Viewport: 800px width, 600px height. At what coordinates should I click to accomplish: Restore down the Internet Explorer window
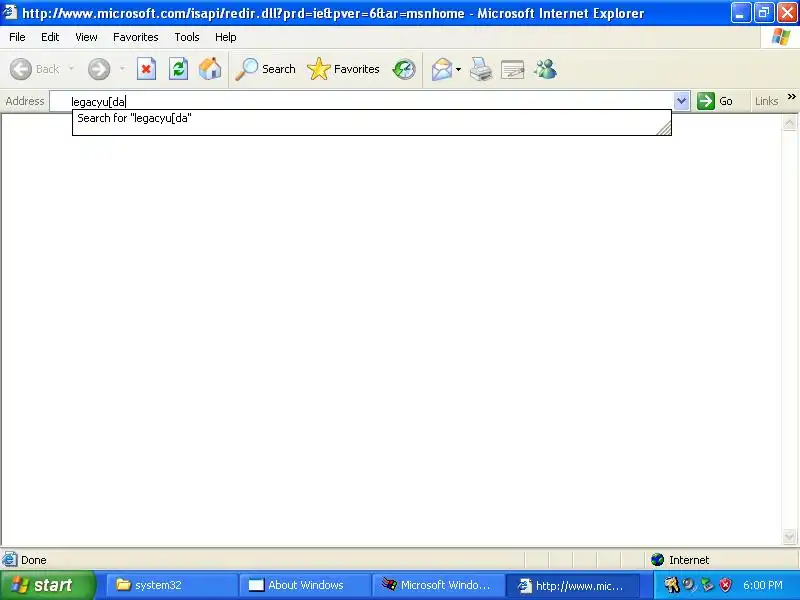[x=764, y=13]
